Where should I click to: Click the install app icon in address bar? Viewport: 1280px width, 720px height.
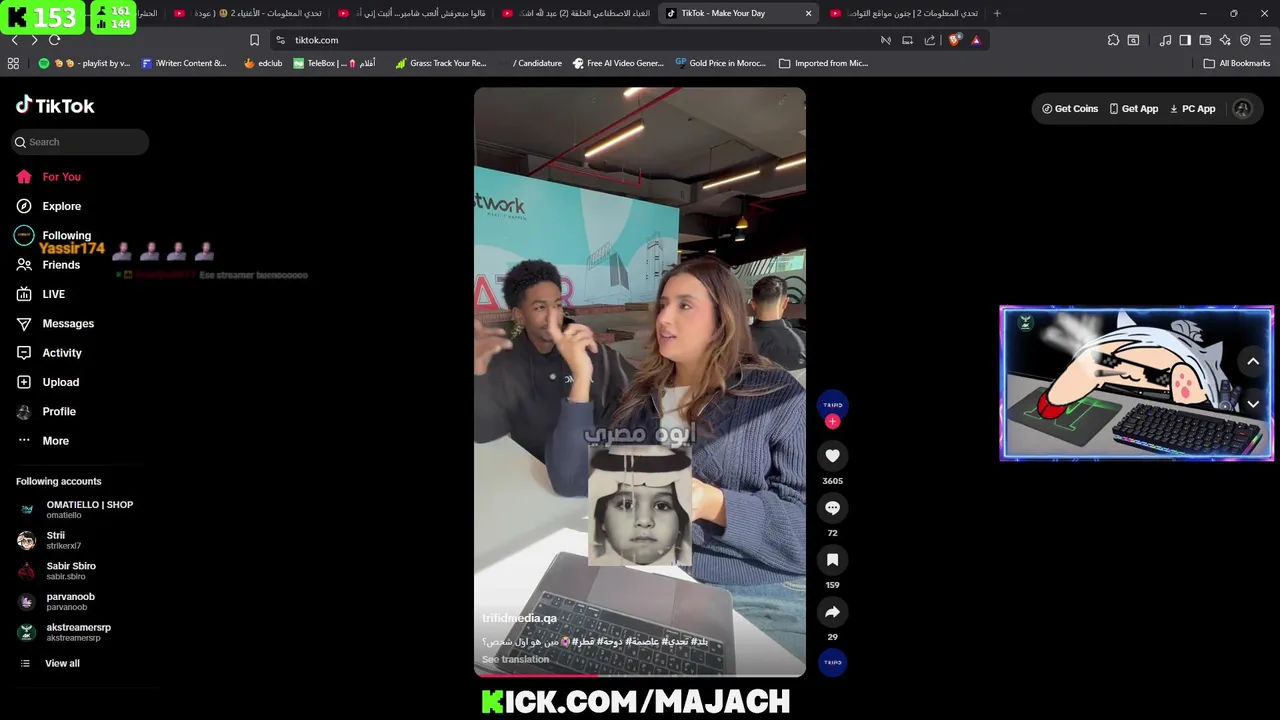[x=907, y=40]
